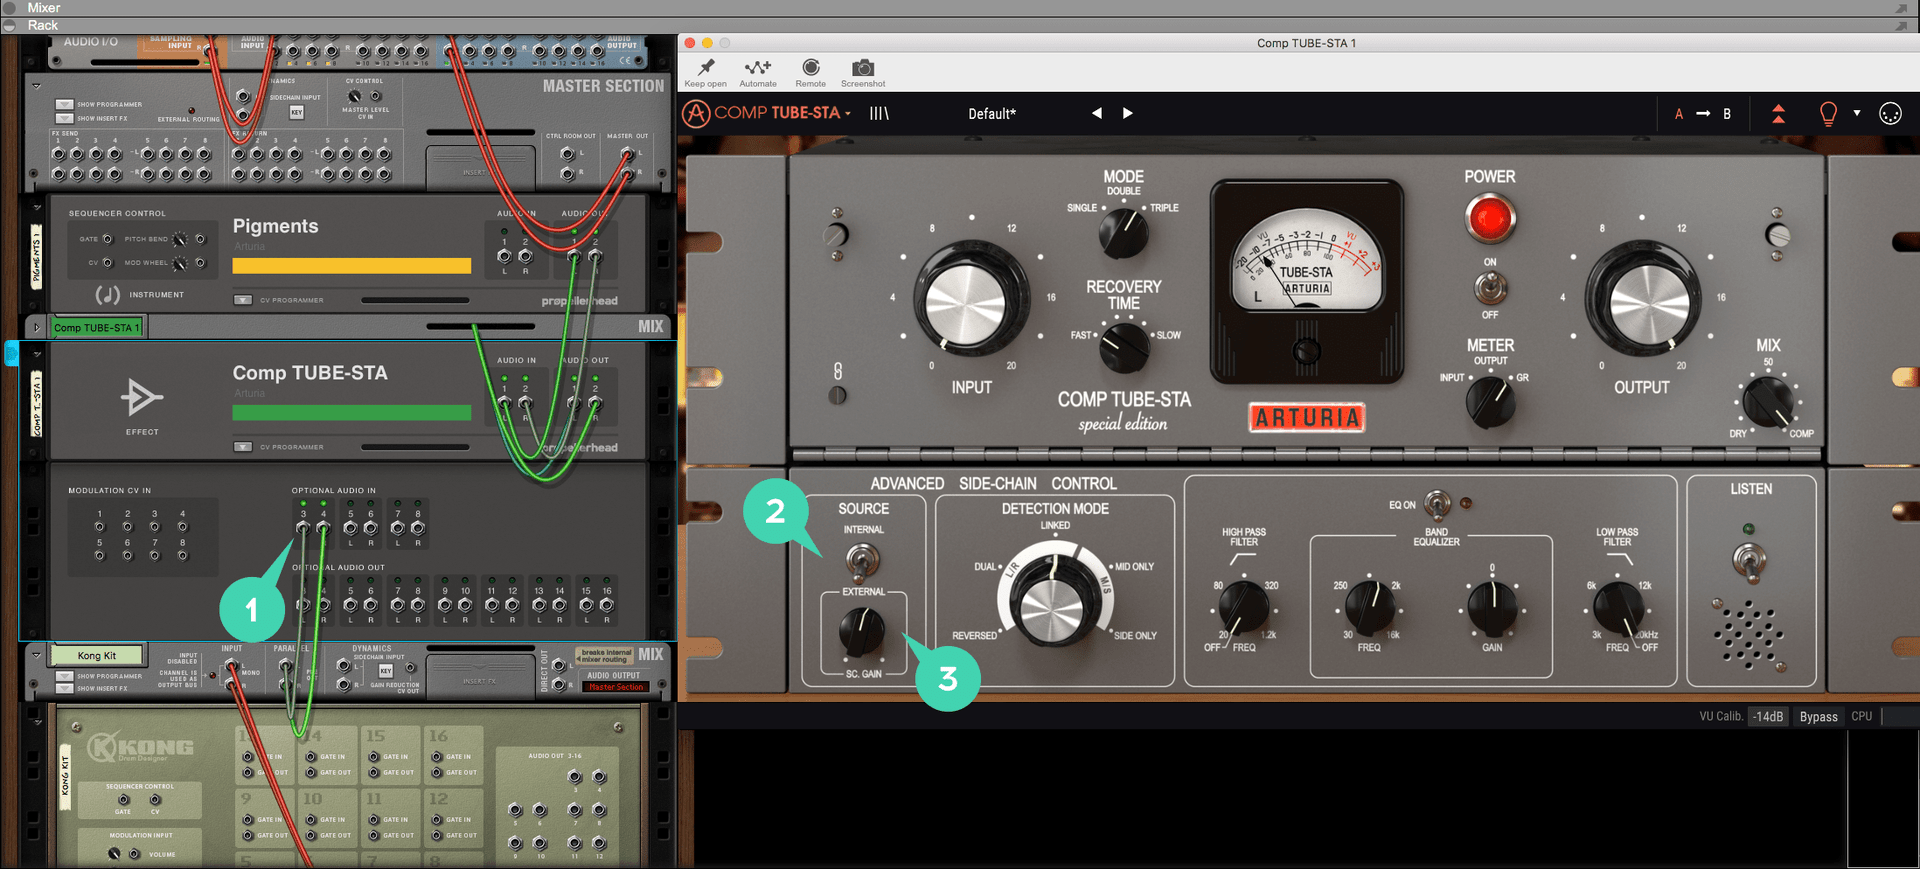Click the VU meter display
The width and height of the screenshot is (1920, 869).
click(x=1307, y=260)
